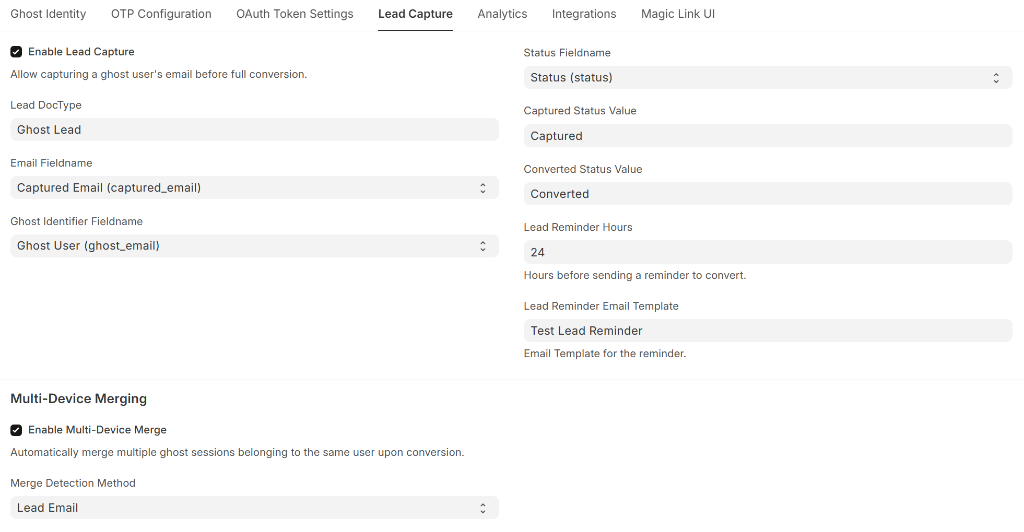Uncheck the Enable Lead Capture checkbox
The width and height of the screenshot is (1024, 532).
click(16, 52)
